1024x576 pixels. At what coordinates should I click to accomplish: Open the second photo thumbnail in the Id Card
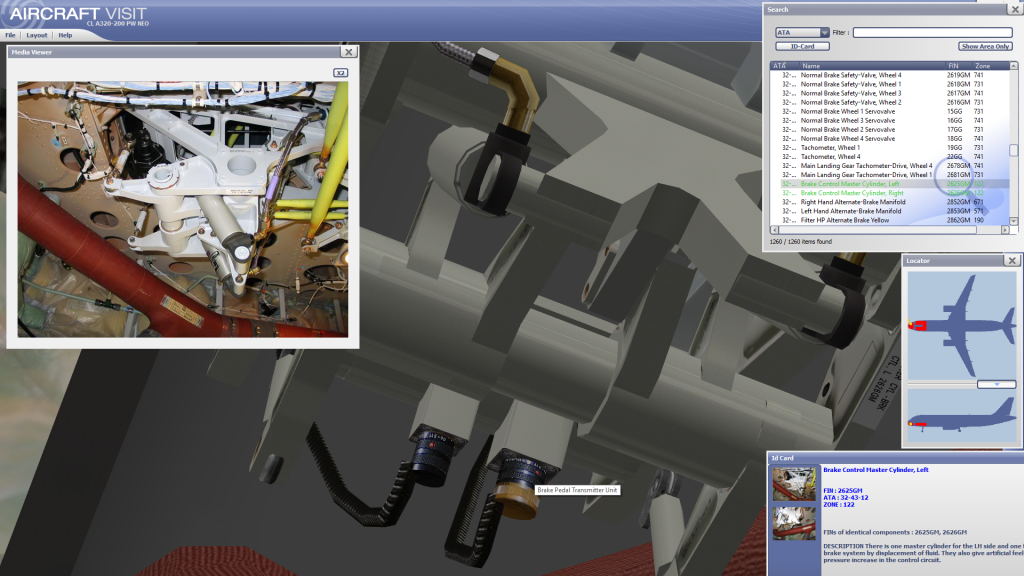point(794,523)
